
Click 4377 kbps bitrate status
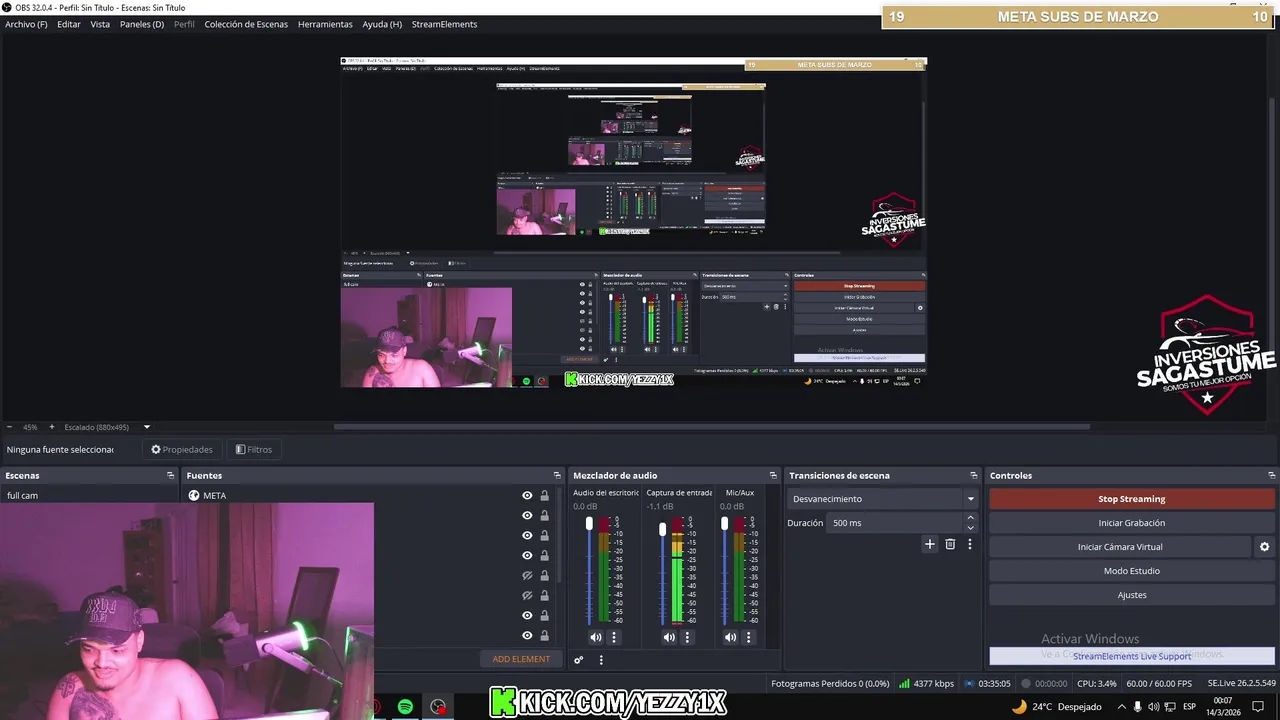pyautogui.click(x=927, y=684)
